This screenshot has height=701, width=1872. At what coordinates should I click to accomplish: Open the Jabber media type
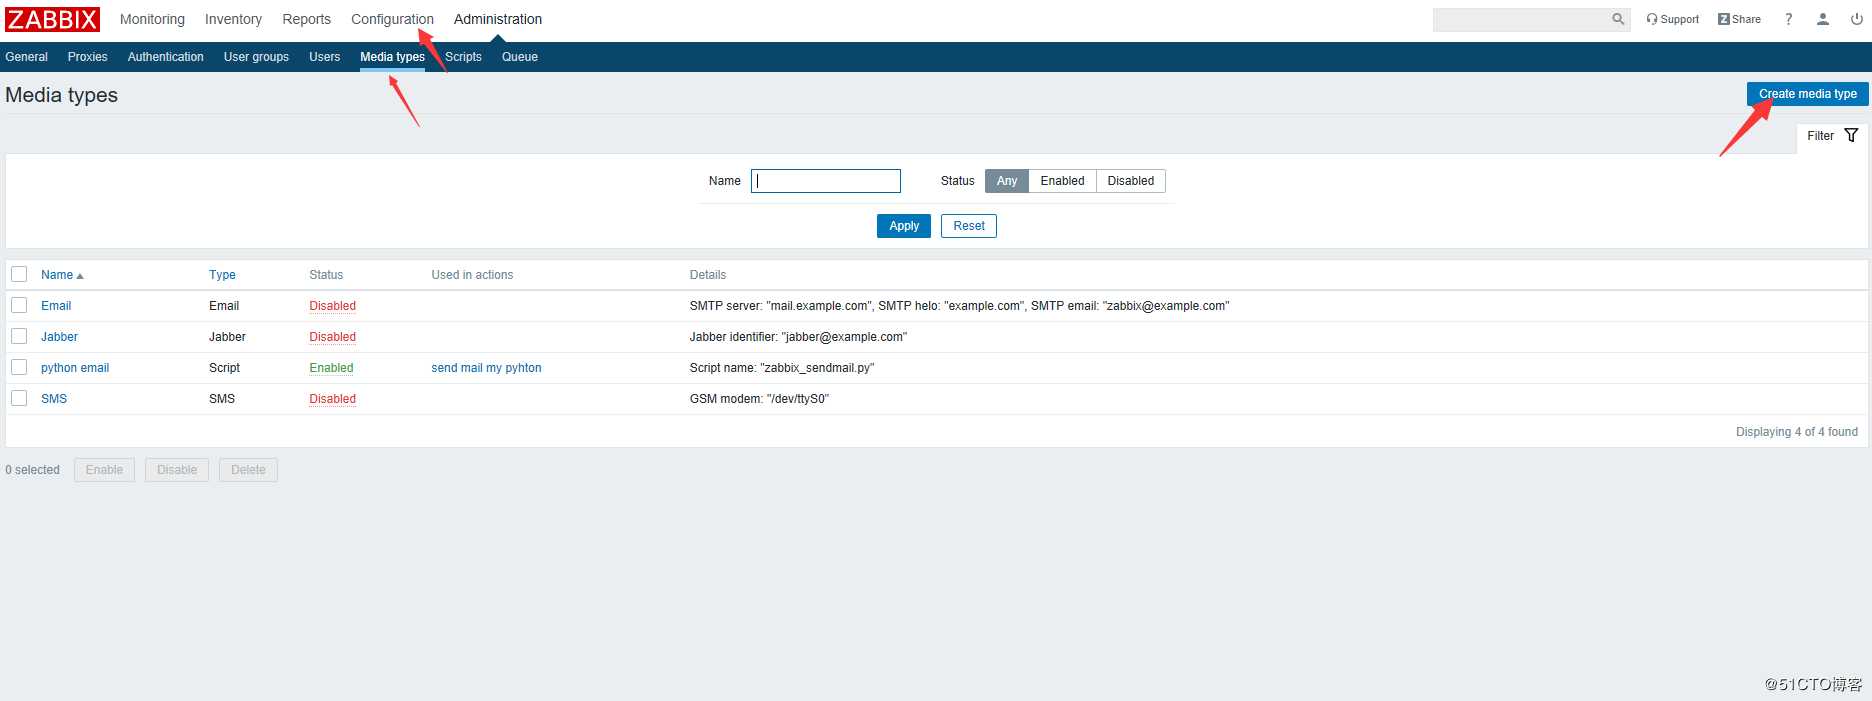(x=59, y=337)
